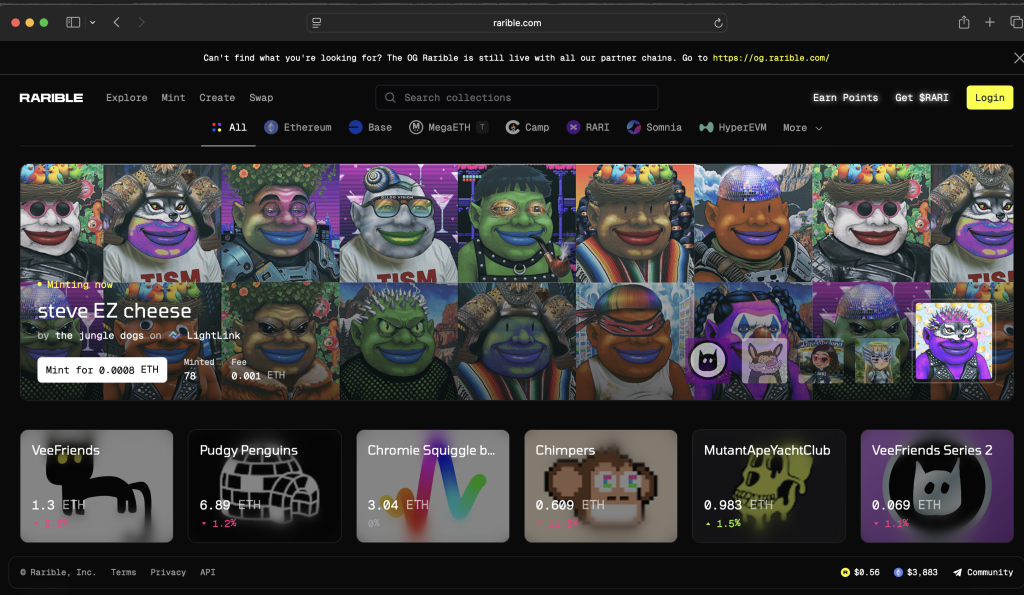The width and height of the screenshot is (1024, 595).
Task: Click the Mint for 0.0008 ETH button
Action: point(102,370)
